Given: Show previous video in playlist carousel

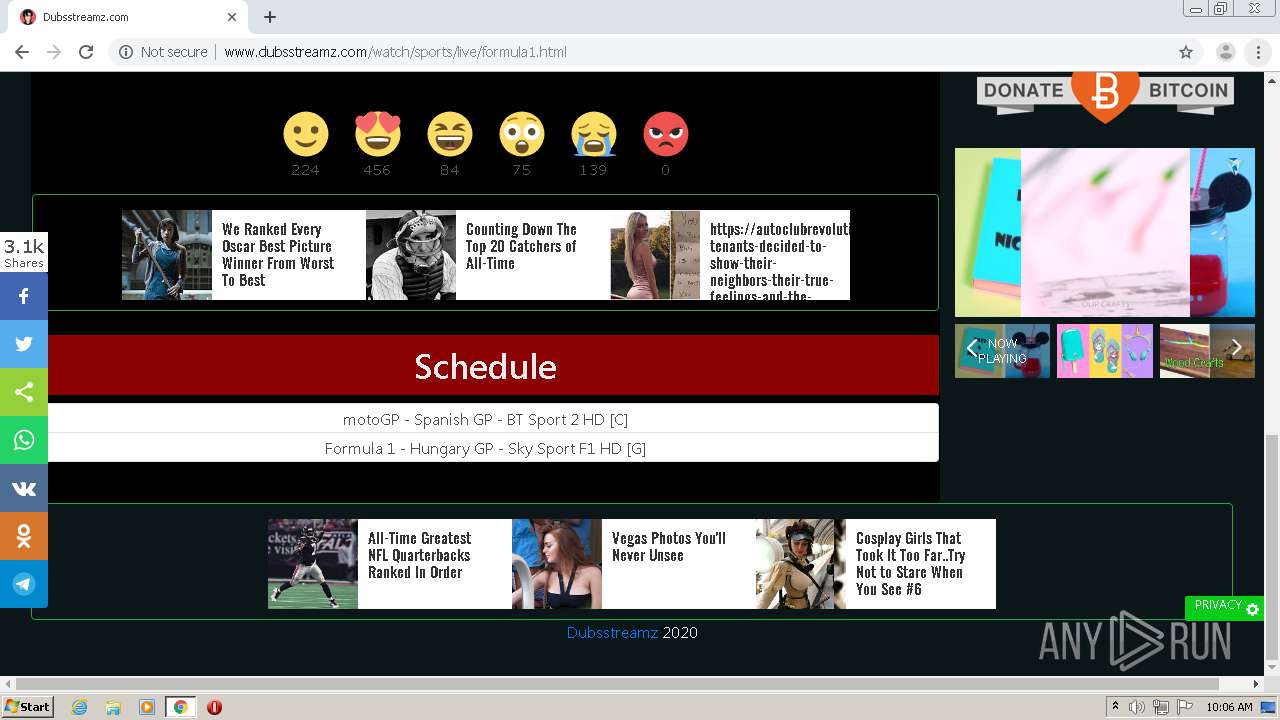Looking at the screenshot, I should point(972,348).
